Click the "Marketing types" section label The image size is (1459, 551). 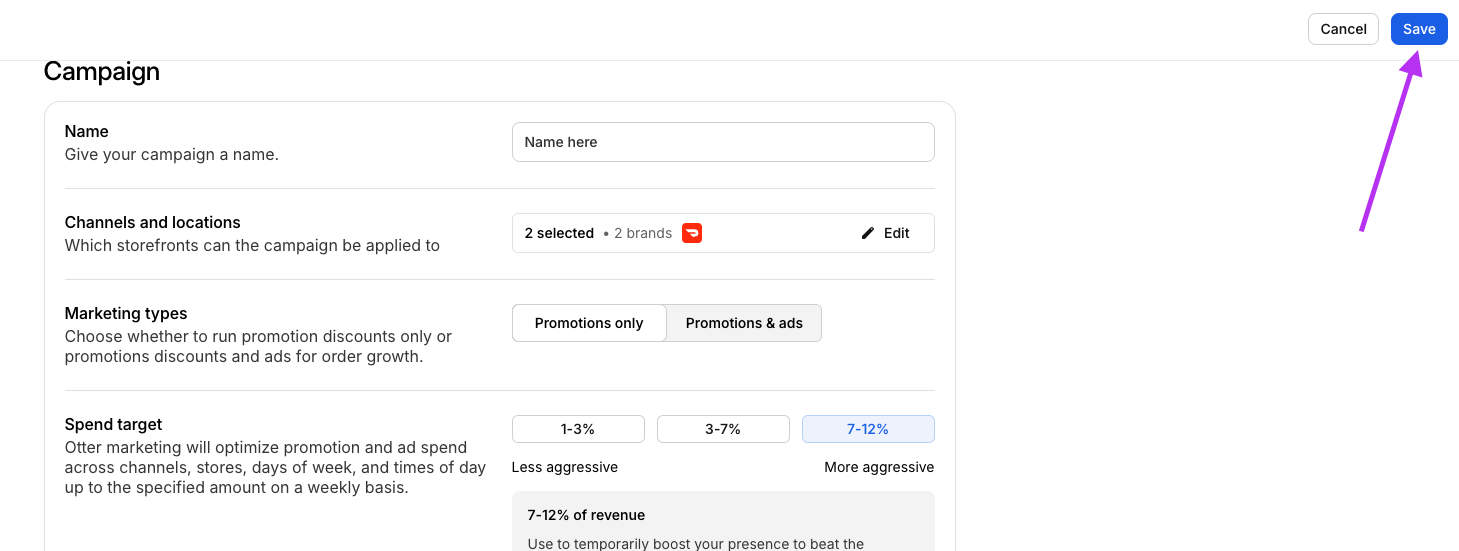126,313
